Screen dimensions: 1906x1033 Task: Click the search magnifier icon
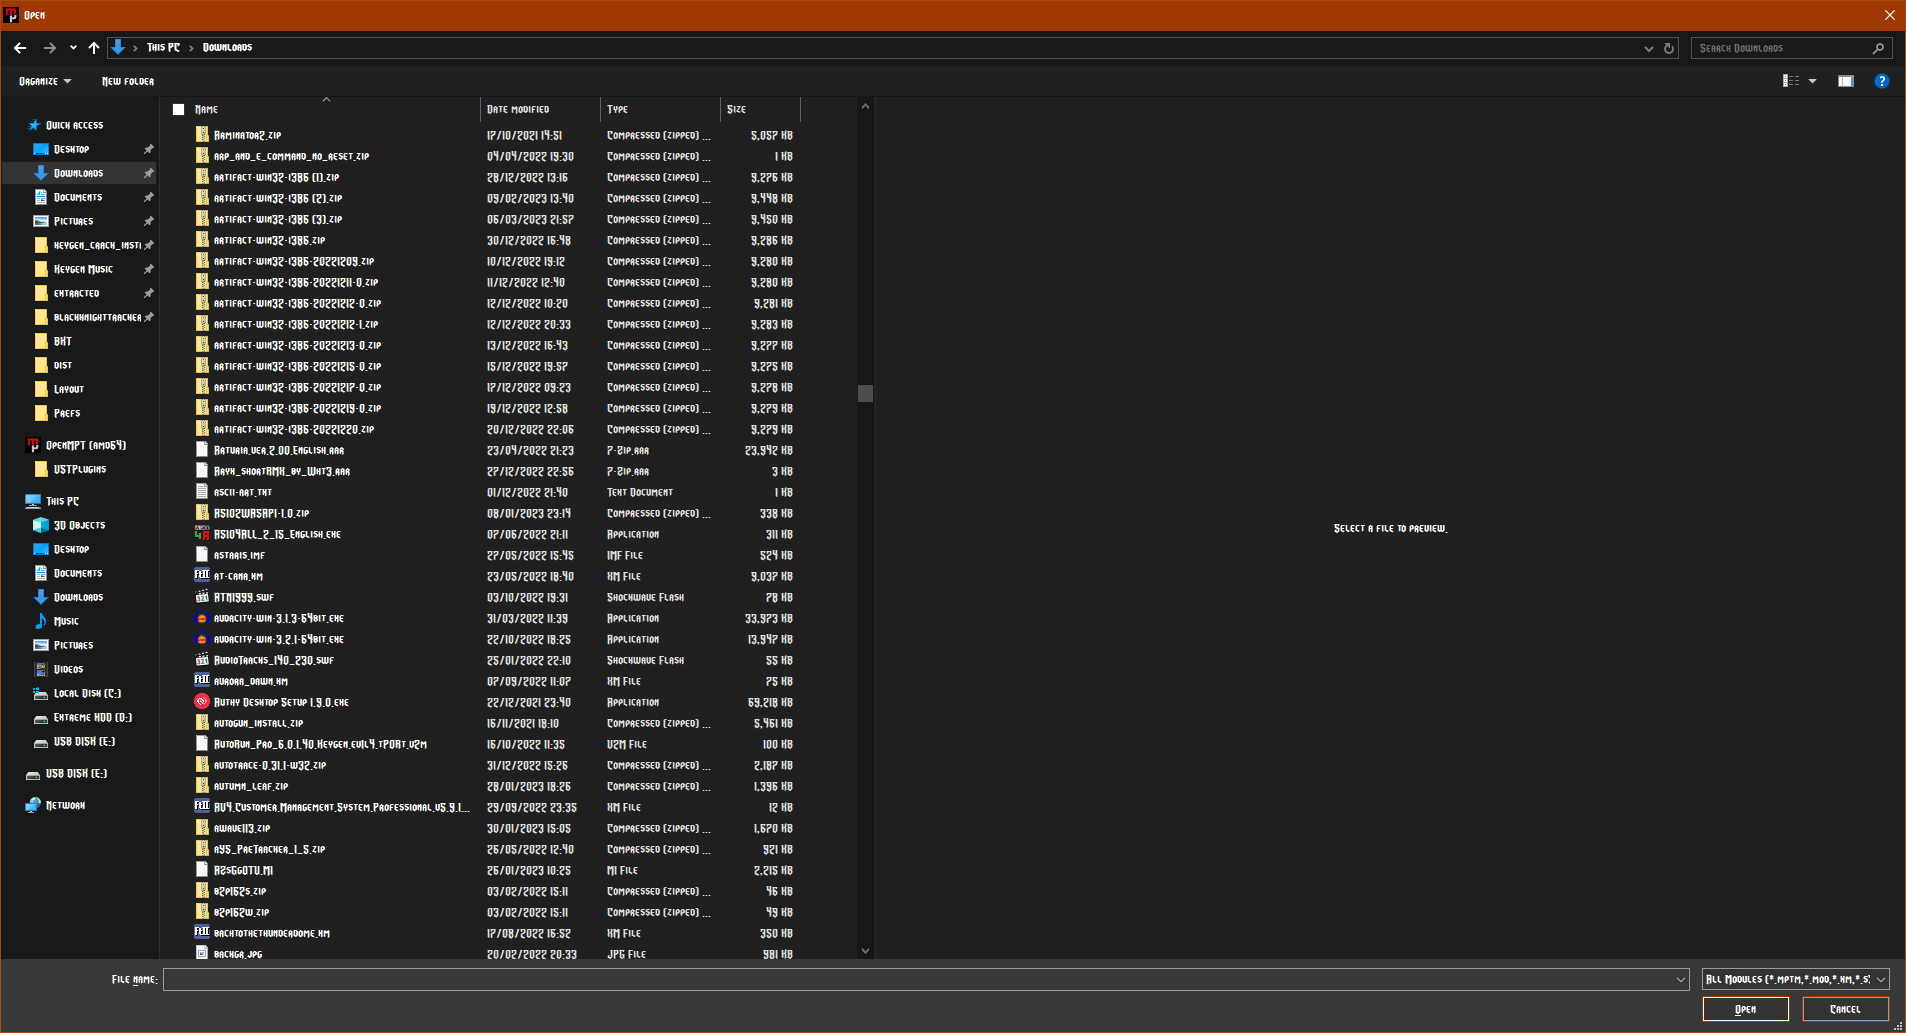click(x=1878, y=48)
